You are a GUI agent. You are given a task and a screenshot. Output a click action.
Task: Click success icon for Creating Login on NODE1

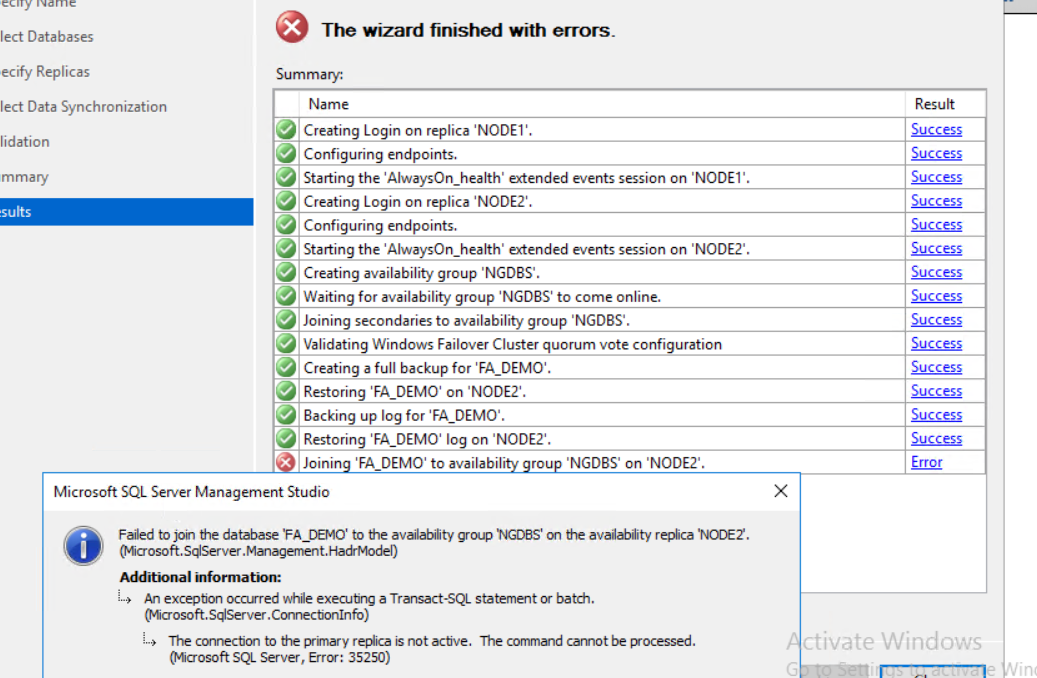coord(286,129)
